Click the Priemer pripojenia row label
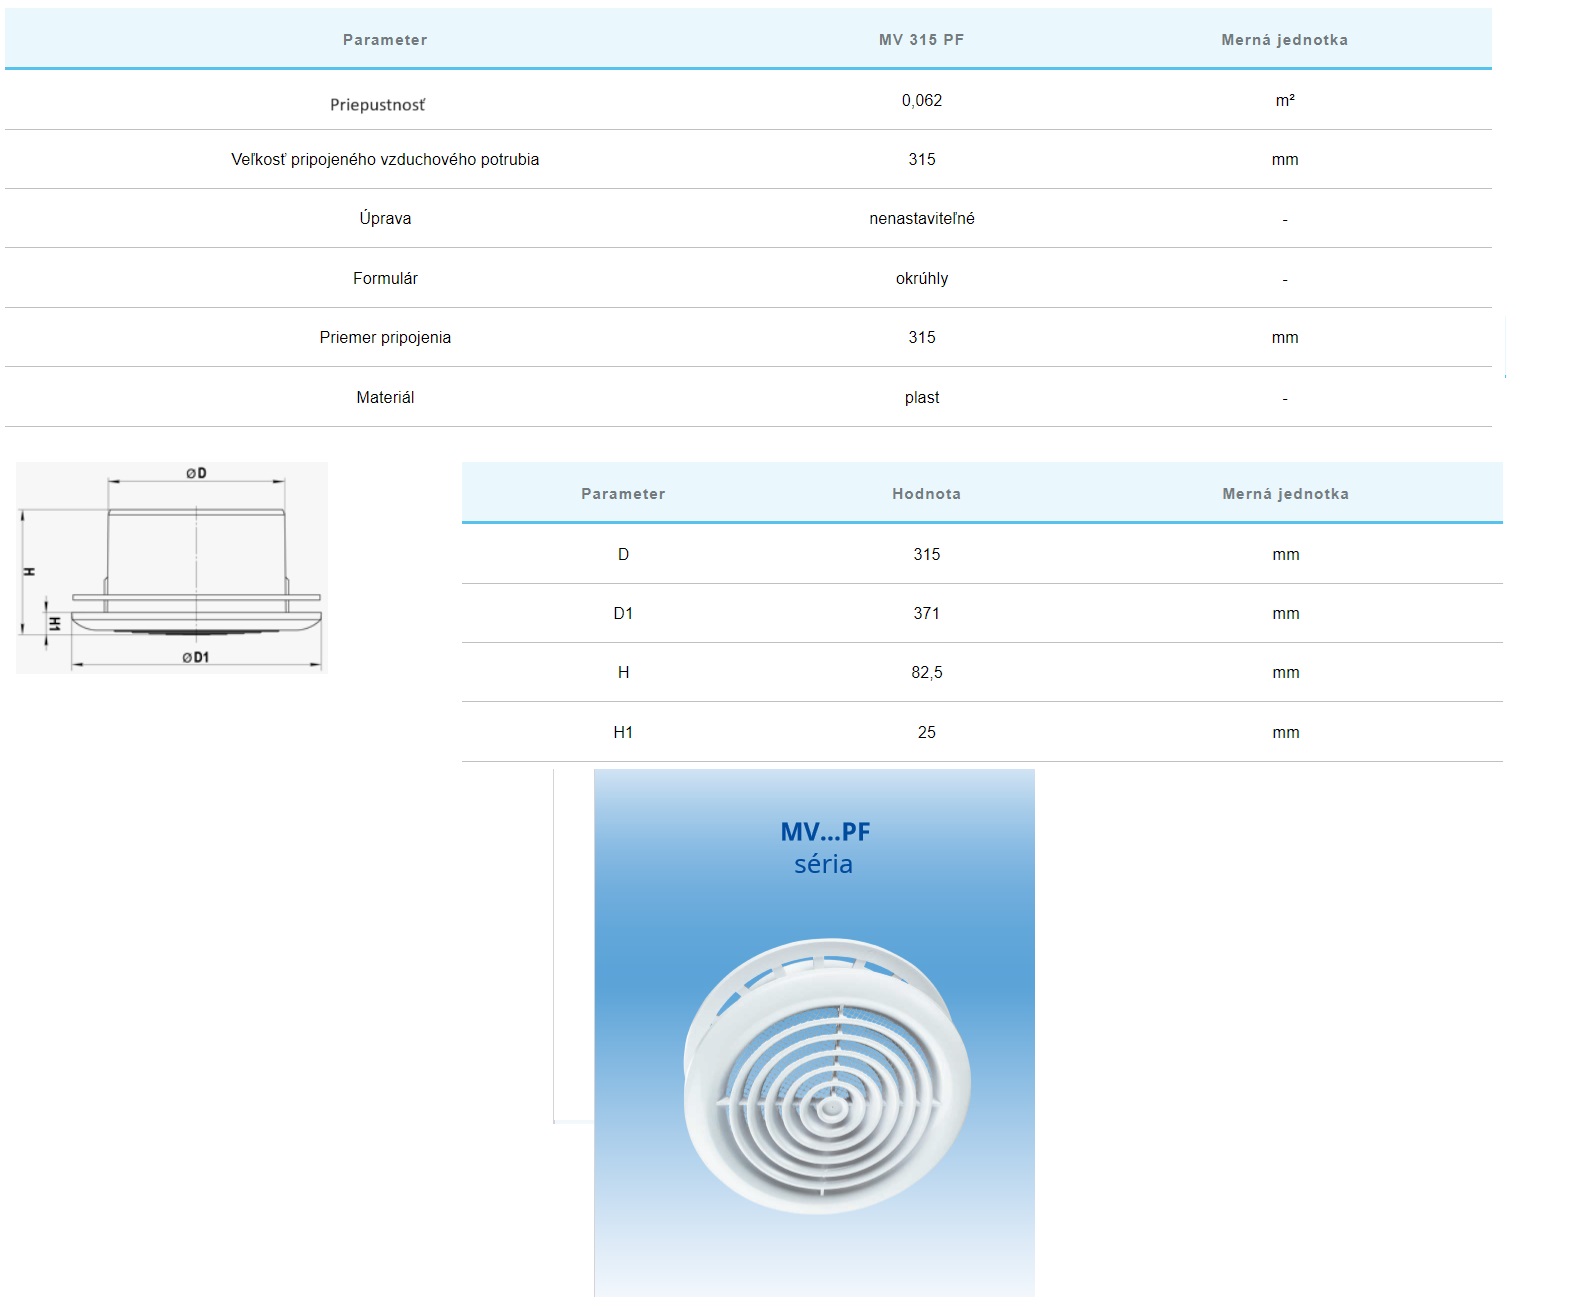Viewport: 1586px width, 1308px height. [x=385, y=337]
